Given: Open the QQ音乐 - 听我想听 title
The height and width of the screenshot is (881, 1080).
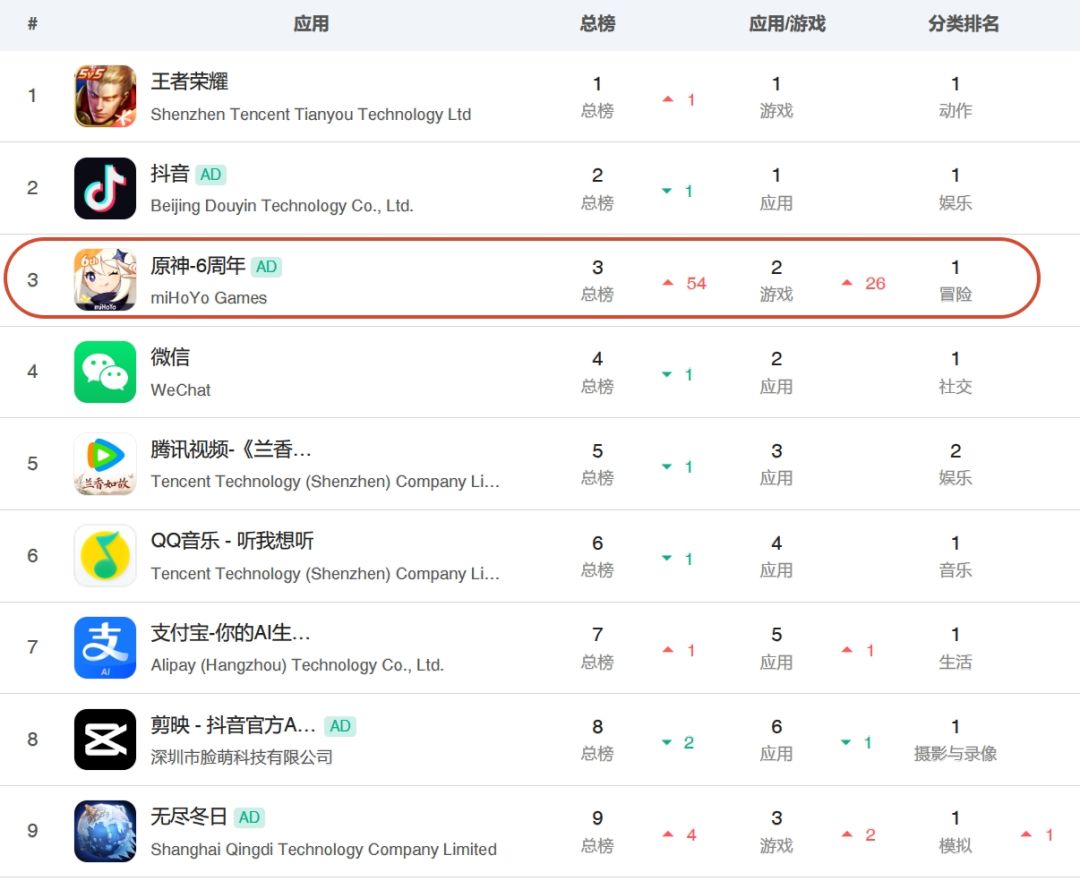Looking at the screenshot, I should point(232,541).
